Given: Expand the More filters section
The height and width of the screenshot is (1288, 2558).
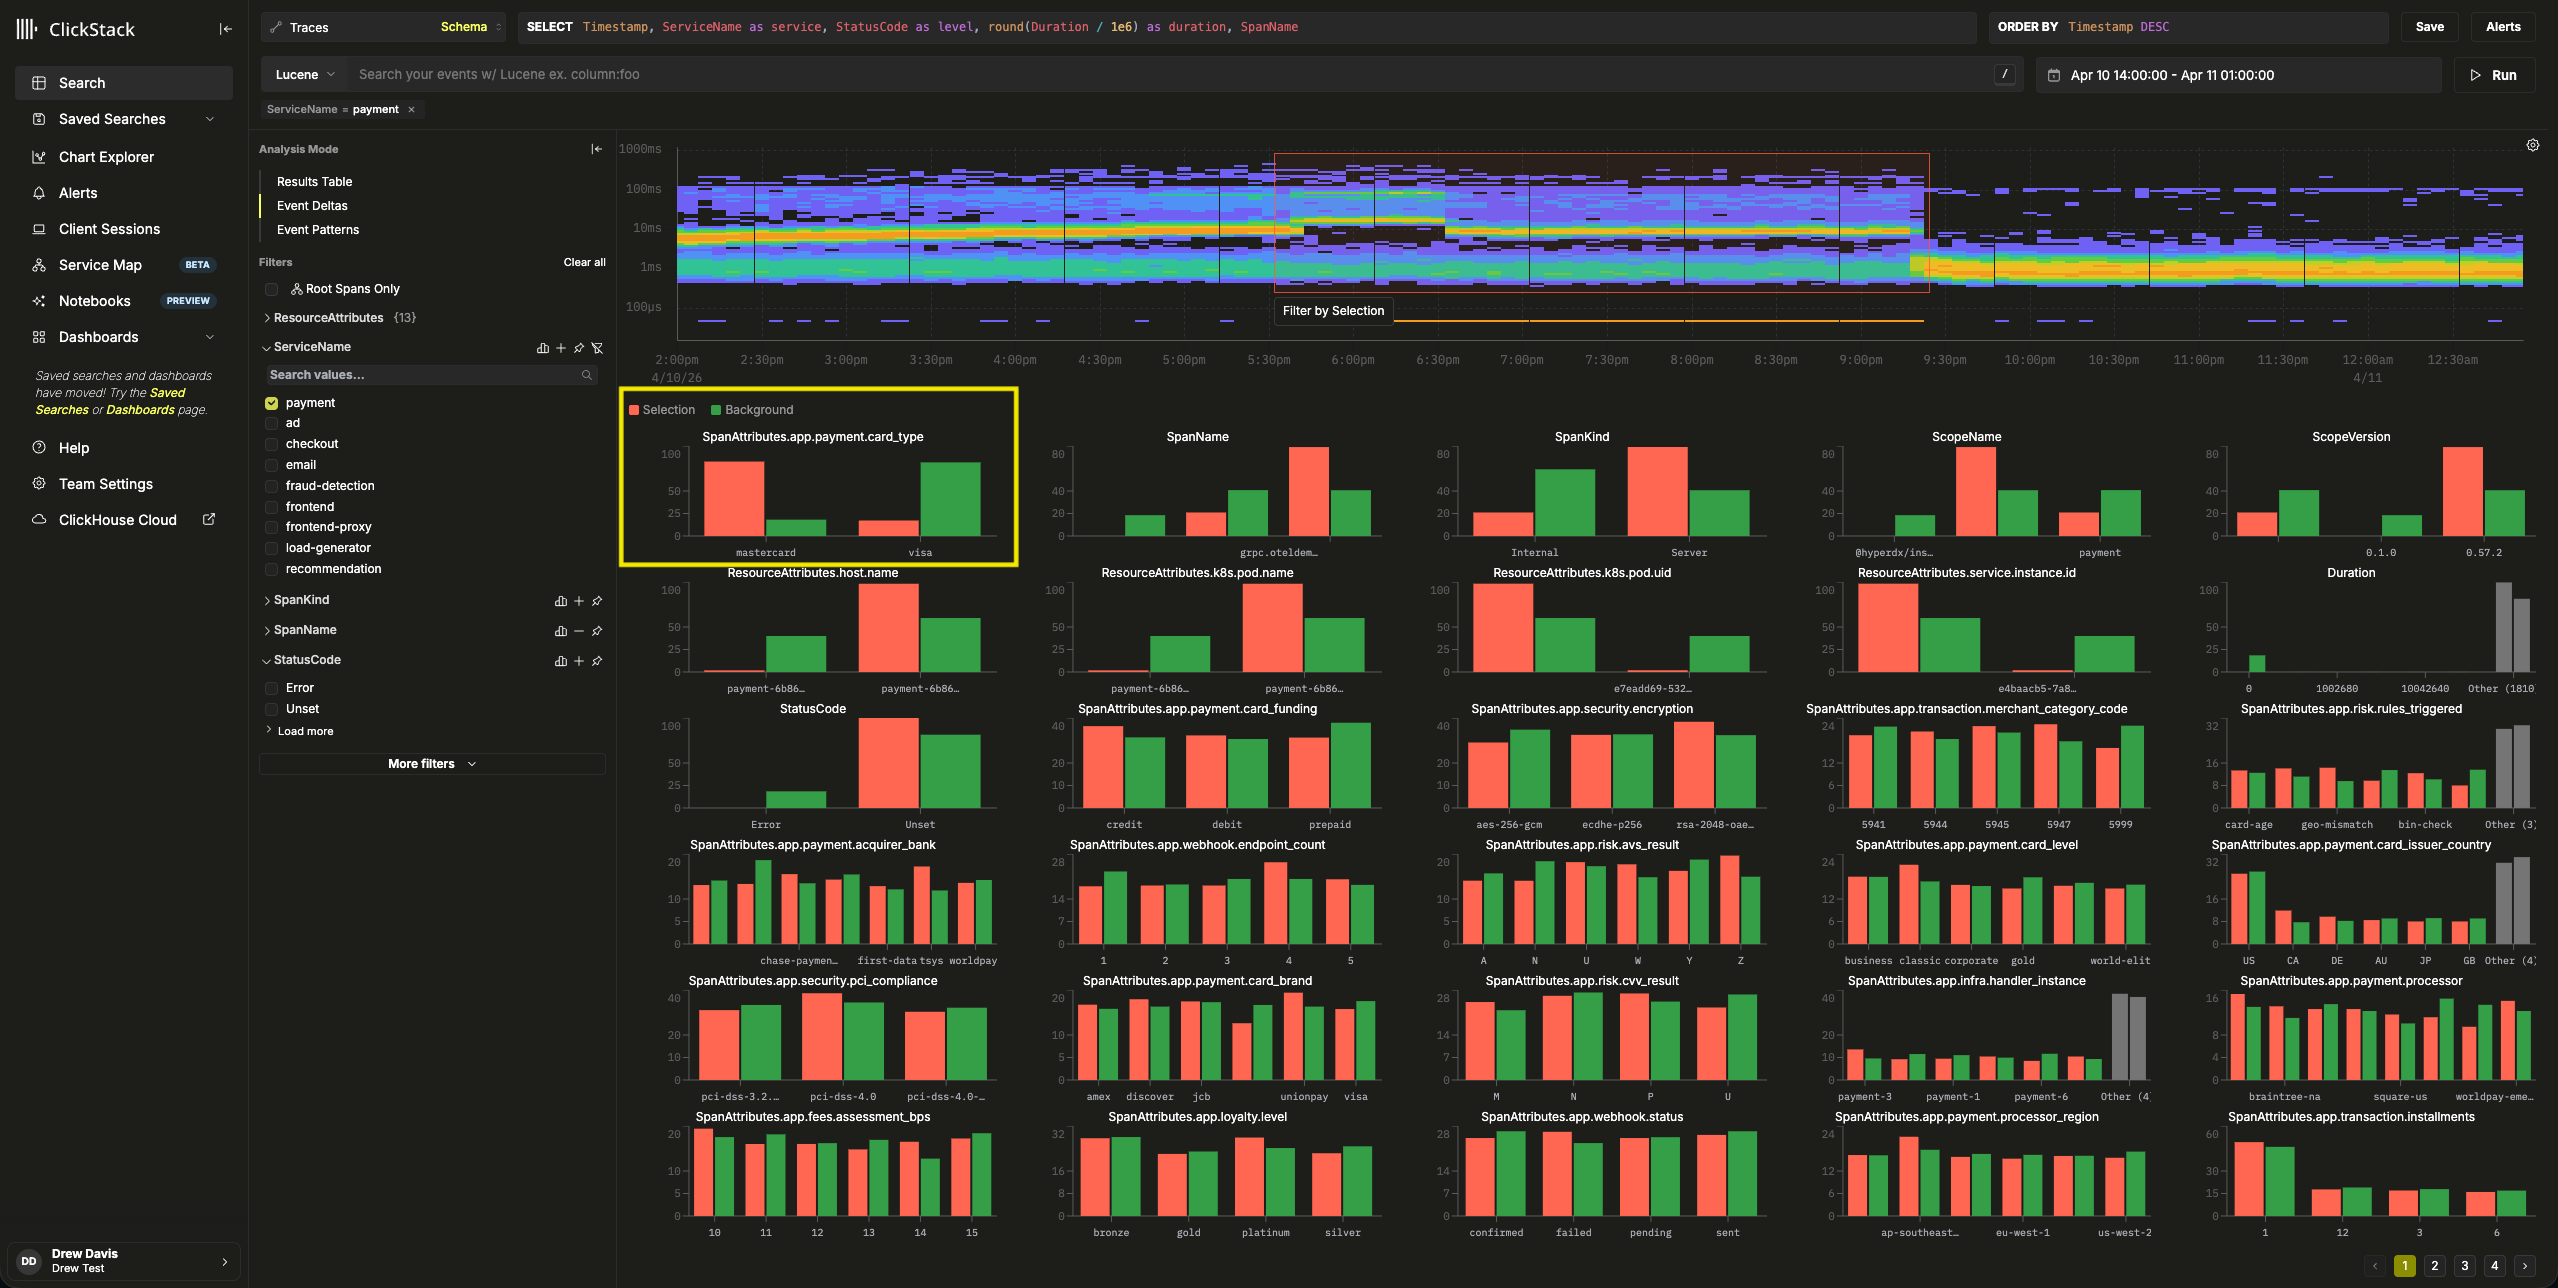Looking at the screenshot, I should 432,764.
